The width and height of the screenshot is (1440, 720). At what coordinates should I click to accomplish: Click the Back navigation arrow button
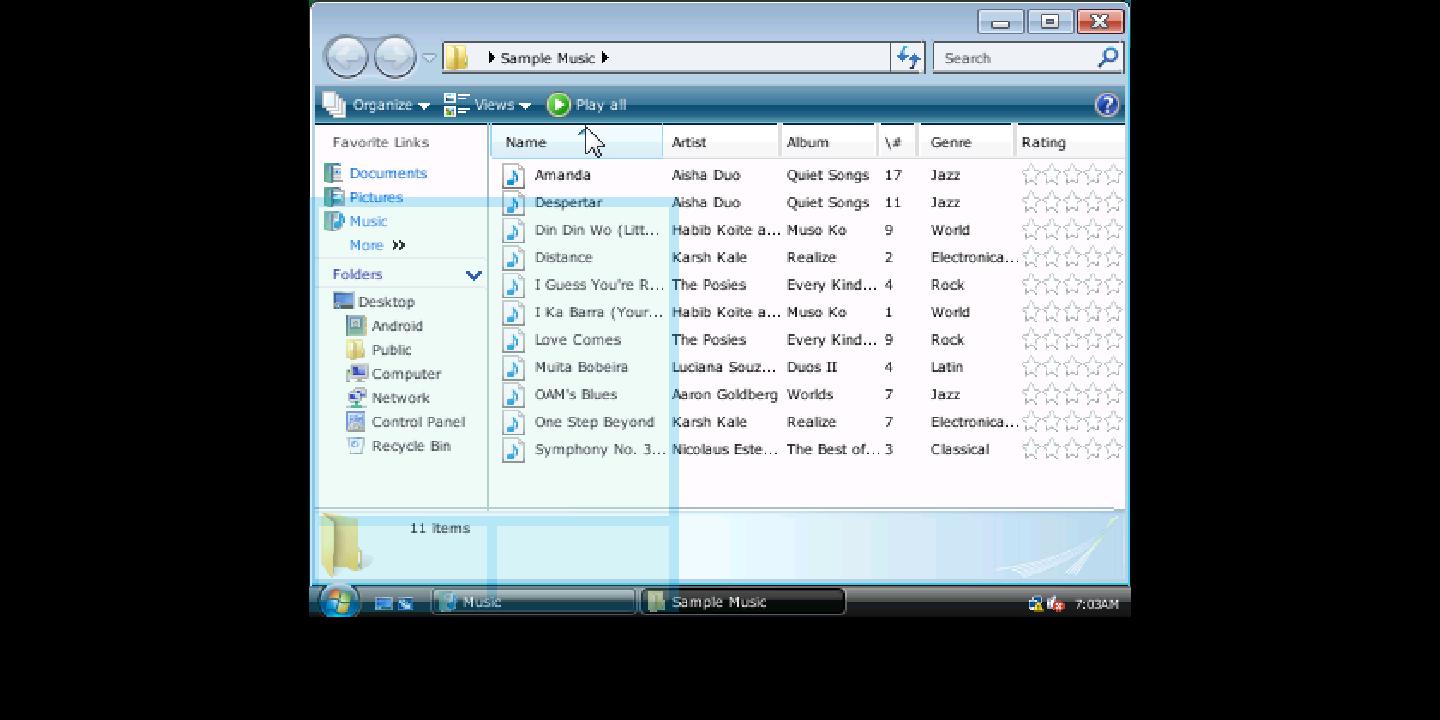[347, 58]
